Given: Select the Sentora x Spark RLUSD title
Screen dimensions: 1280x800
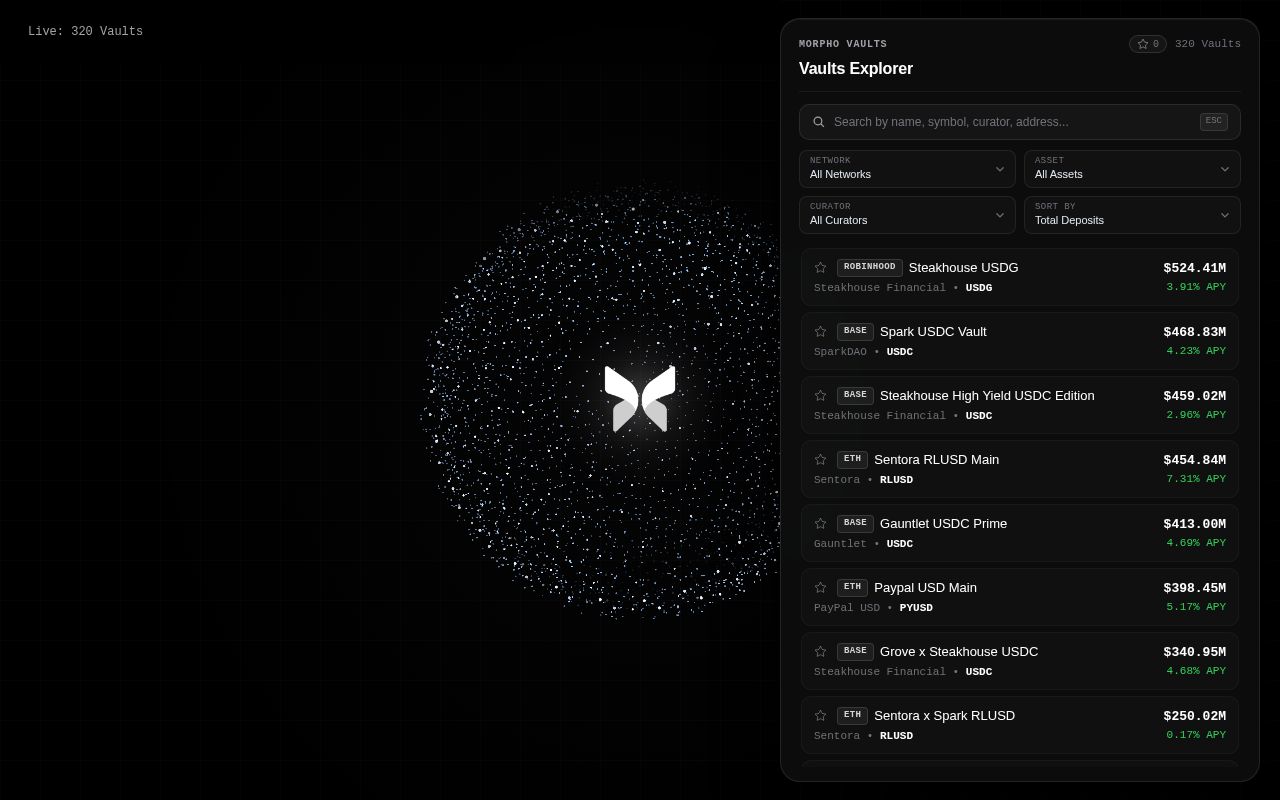Looking at the screenshot, I should point(944,716).
